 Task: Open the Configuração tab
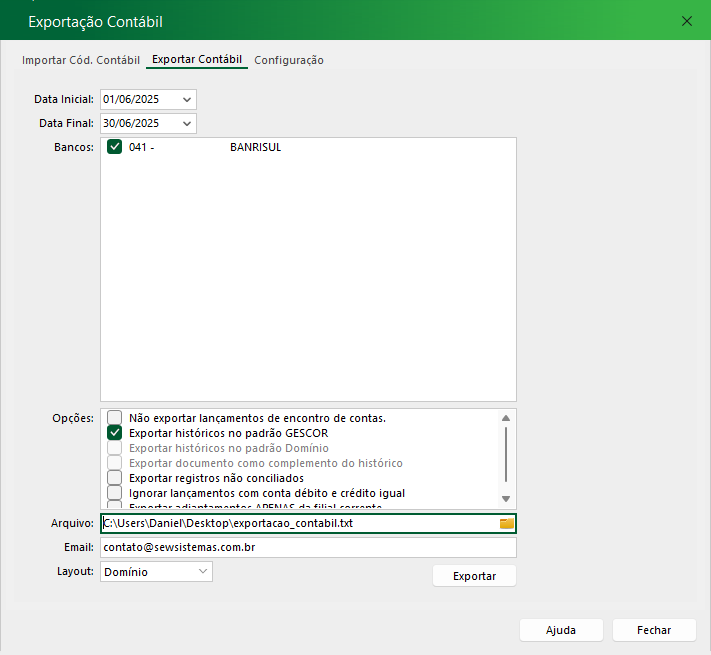288,60
